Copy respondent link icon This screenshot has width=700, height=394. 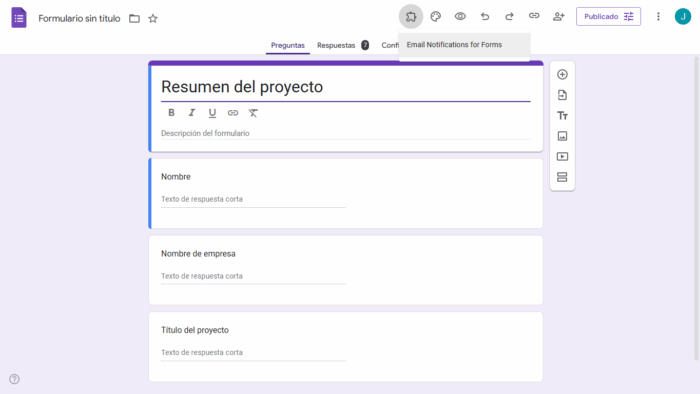pos(534,16)
